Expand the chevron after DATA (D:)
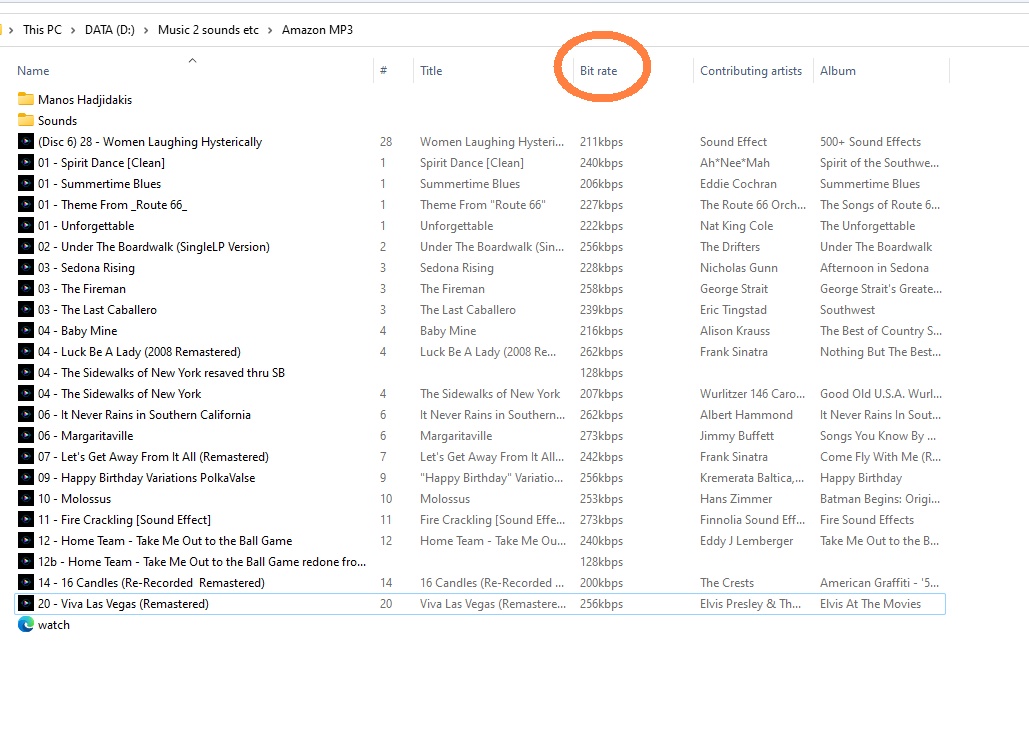The image size is (1029, 755). (146, 30)
